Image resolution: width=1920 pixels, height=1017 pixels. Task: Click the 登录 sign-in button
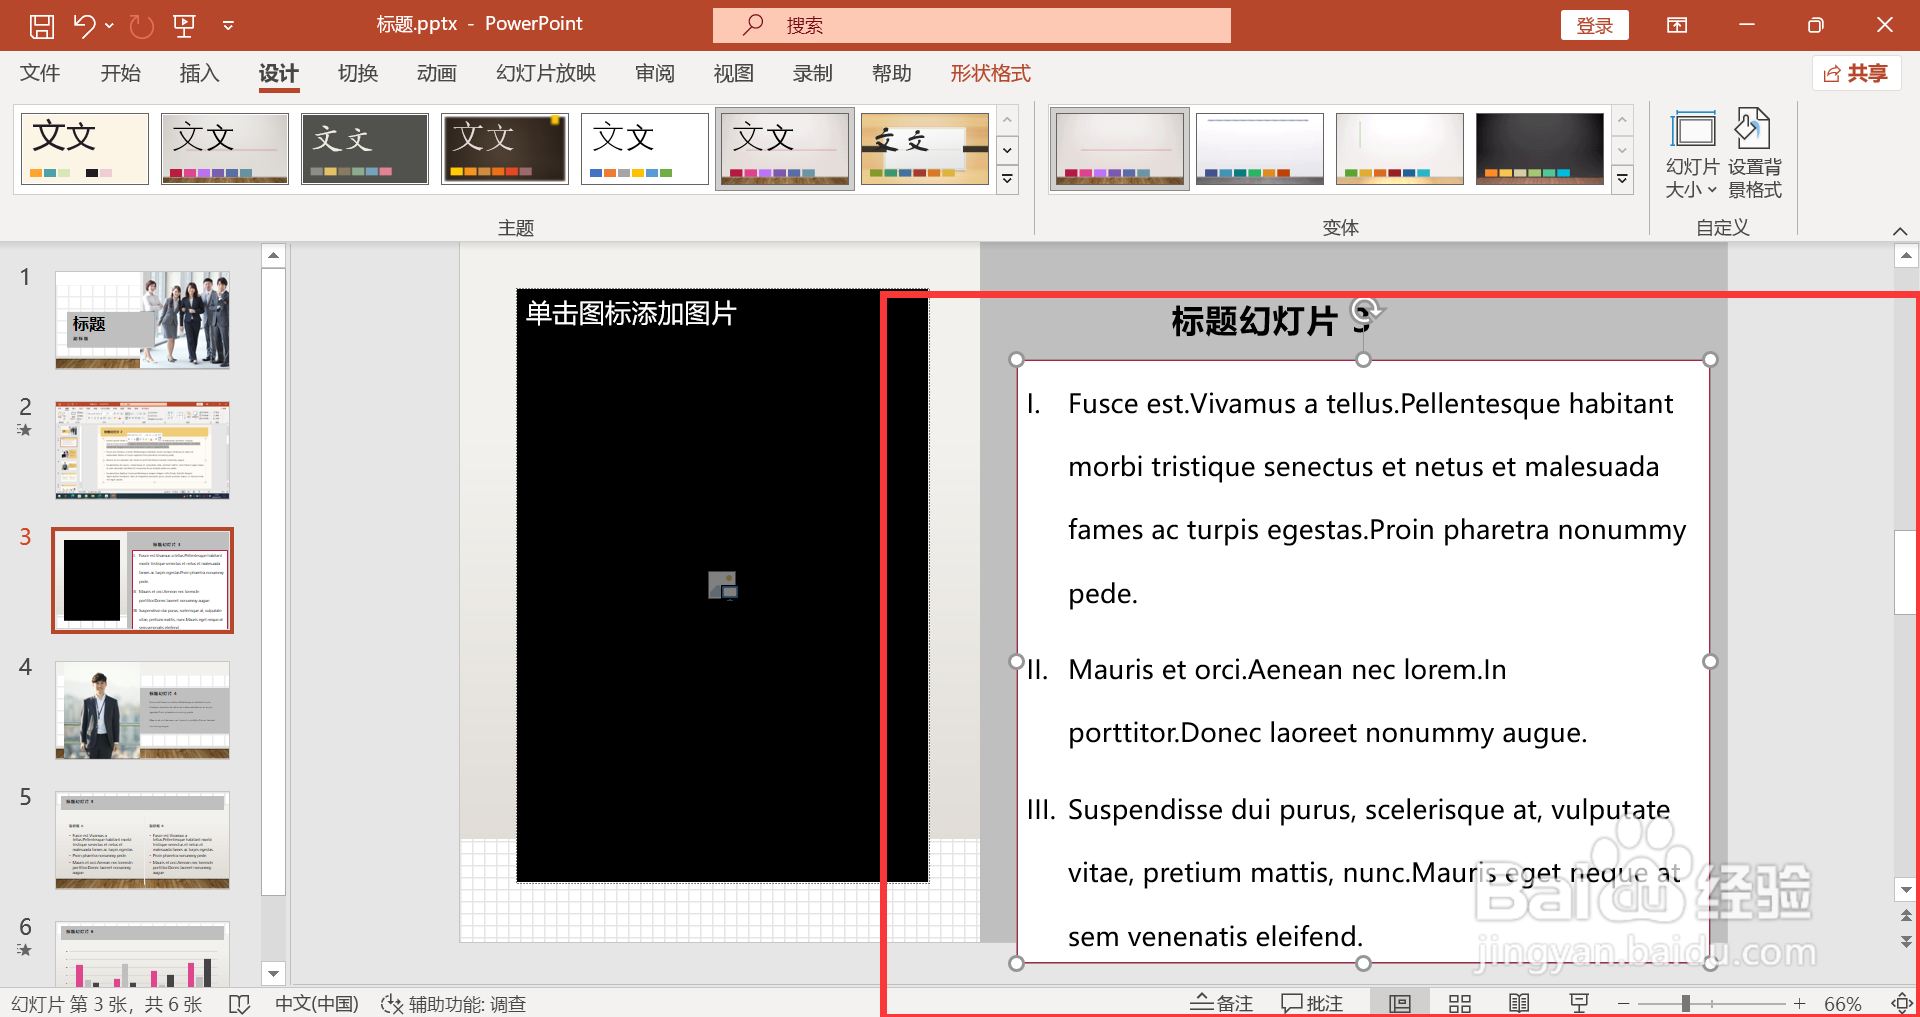[x=1594, y=25]
